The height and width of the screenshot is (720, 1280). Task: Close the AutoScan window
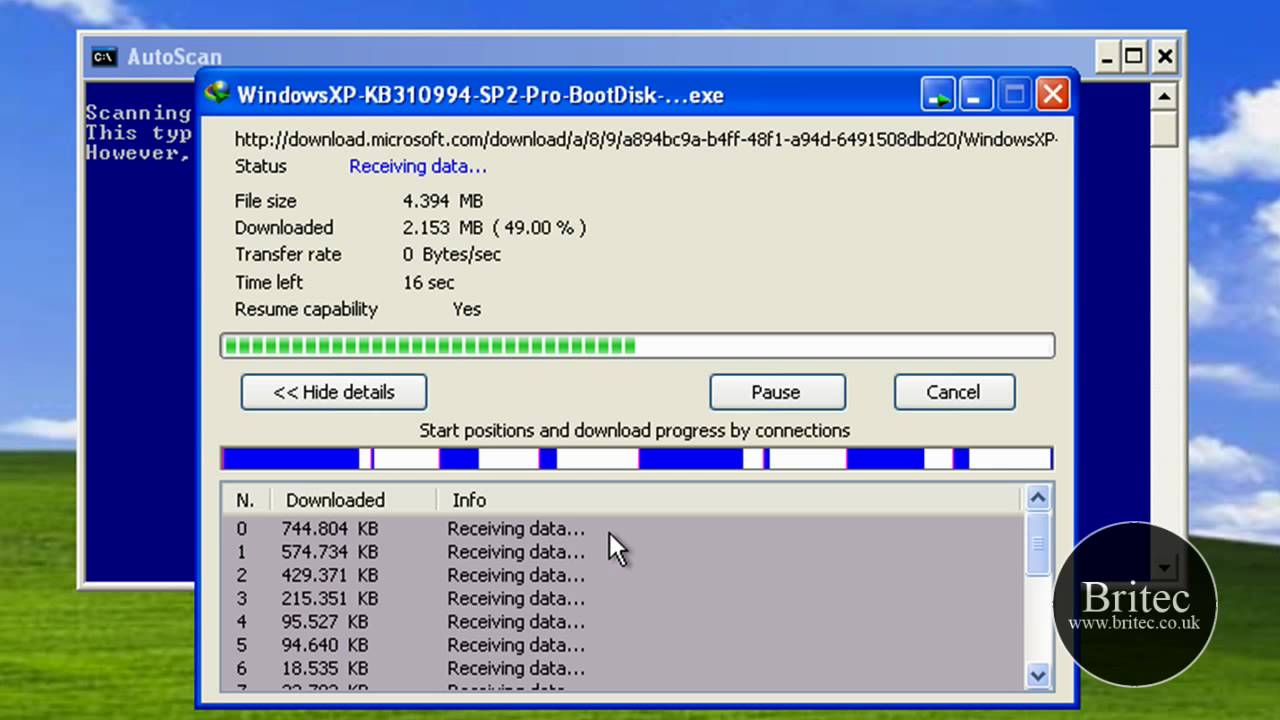[1164, 57]
